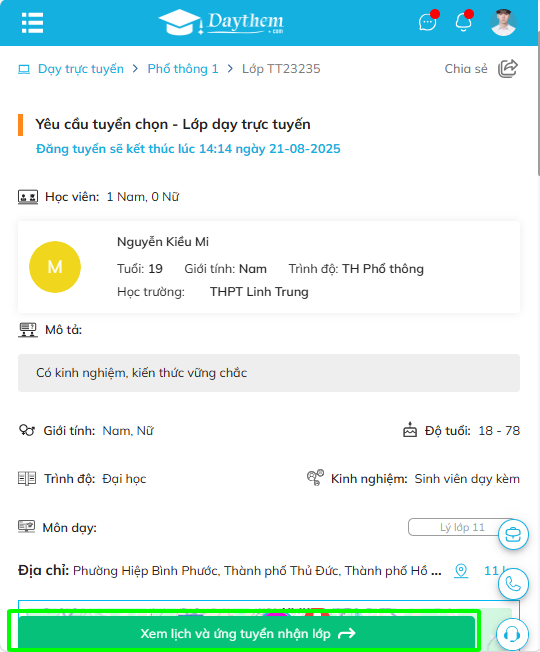The width and height of the screenshot is (540, 652).
Task: Open Nguyễn Kiều Mi student name
Action: 163,242
